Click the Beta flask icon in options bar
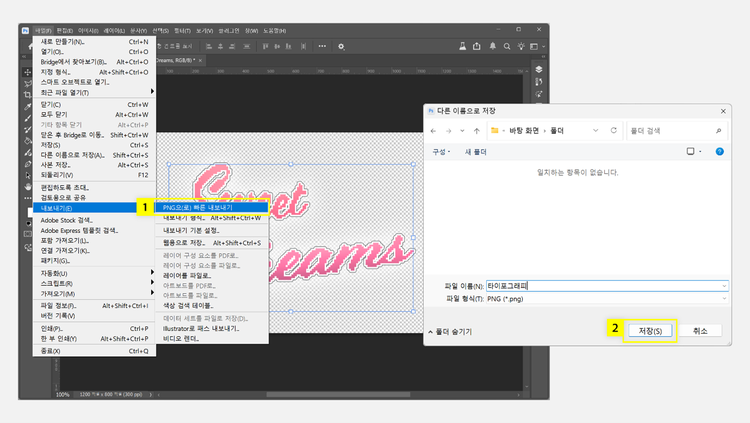This screenshot has width=750, height=423. 463,46
